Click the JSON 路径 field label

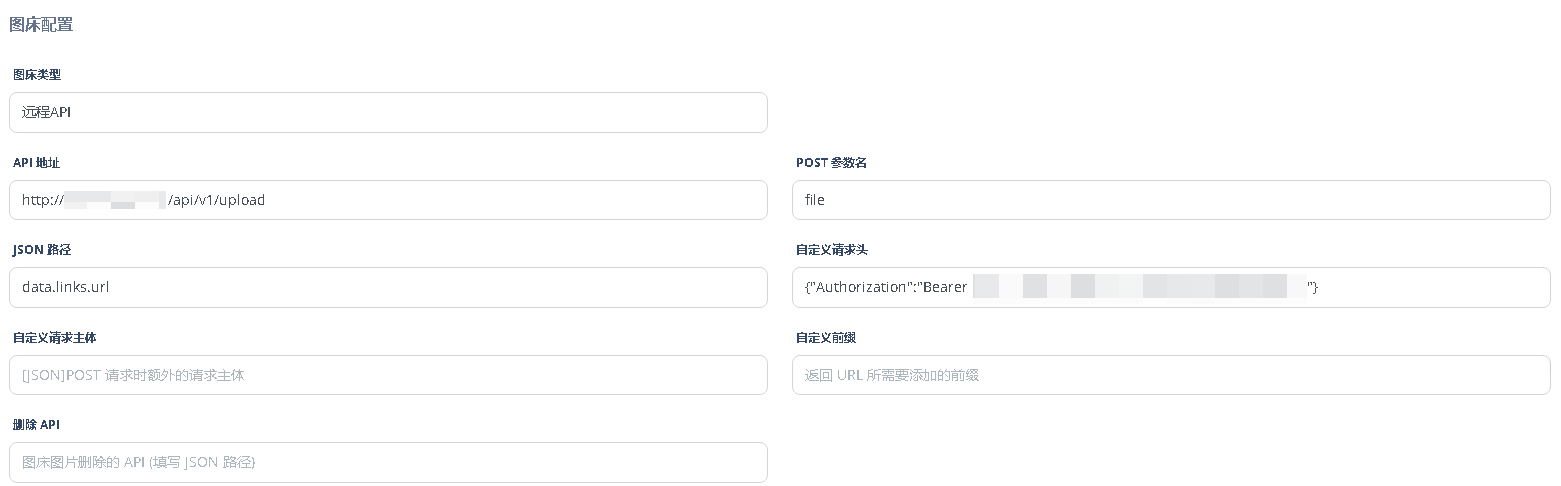[41, 250]
